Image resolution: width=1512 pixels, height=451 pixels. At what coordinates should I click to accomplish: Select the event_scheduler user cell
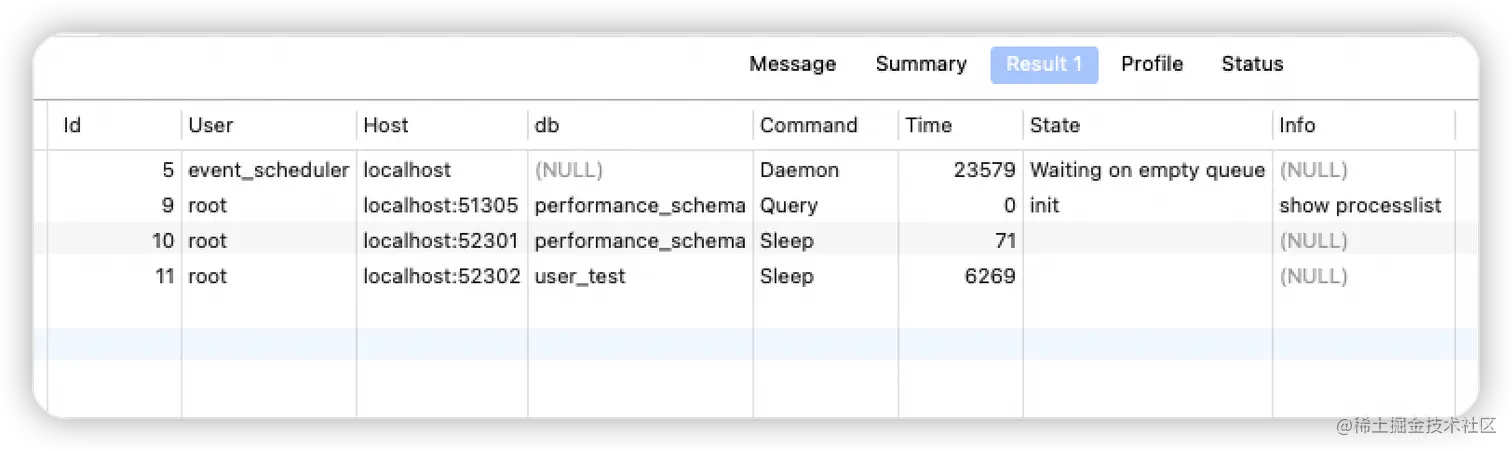[x=269, y=170]
